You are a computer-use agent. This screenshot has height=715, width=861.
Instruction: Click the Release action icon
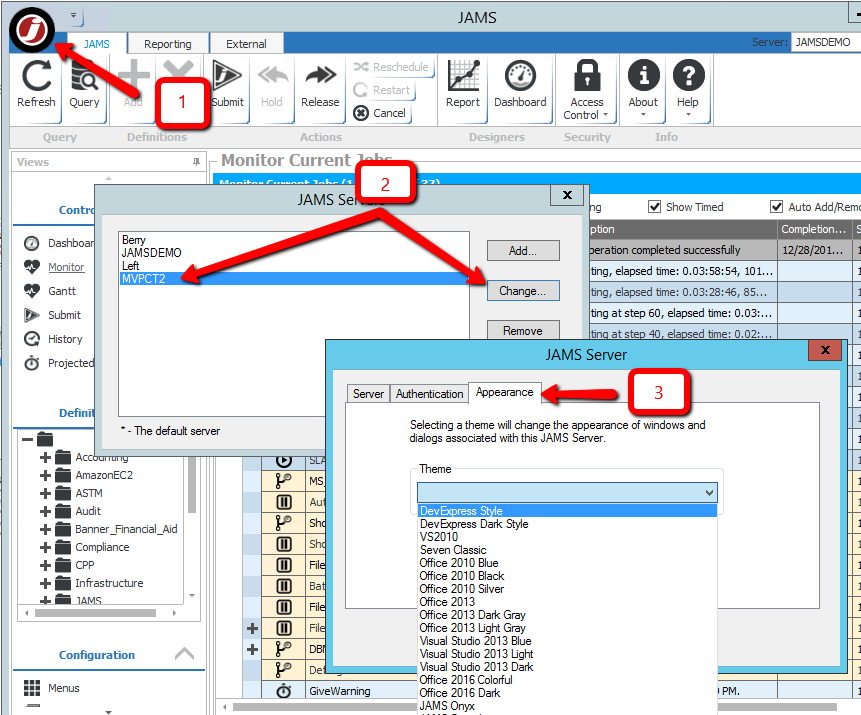tap(320, 75)
